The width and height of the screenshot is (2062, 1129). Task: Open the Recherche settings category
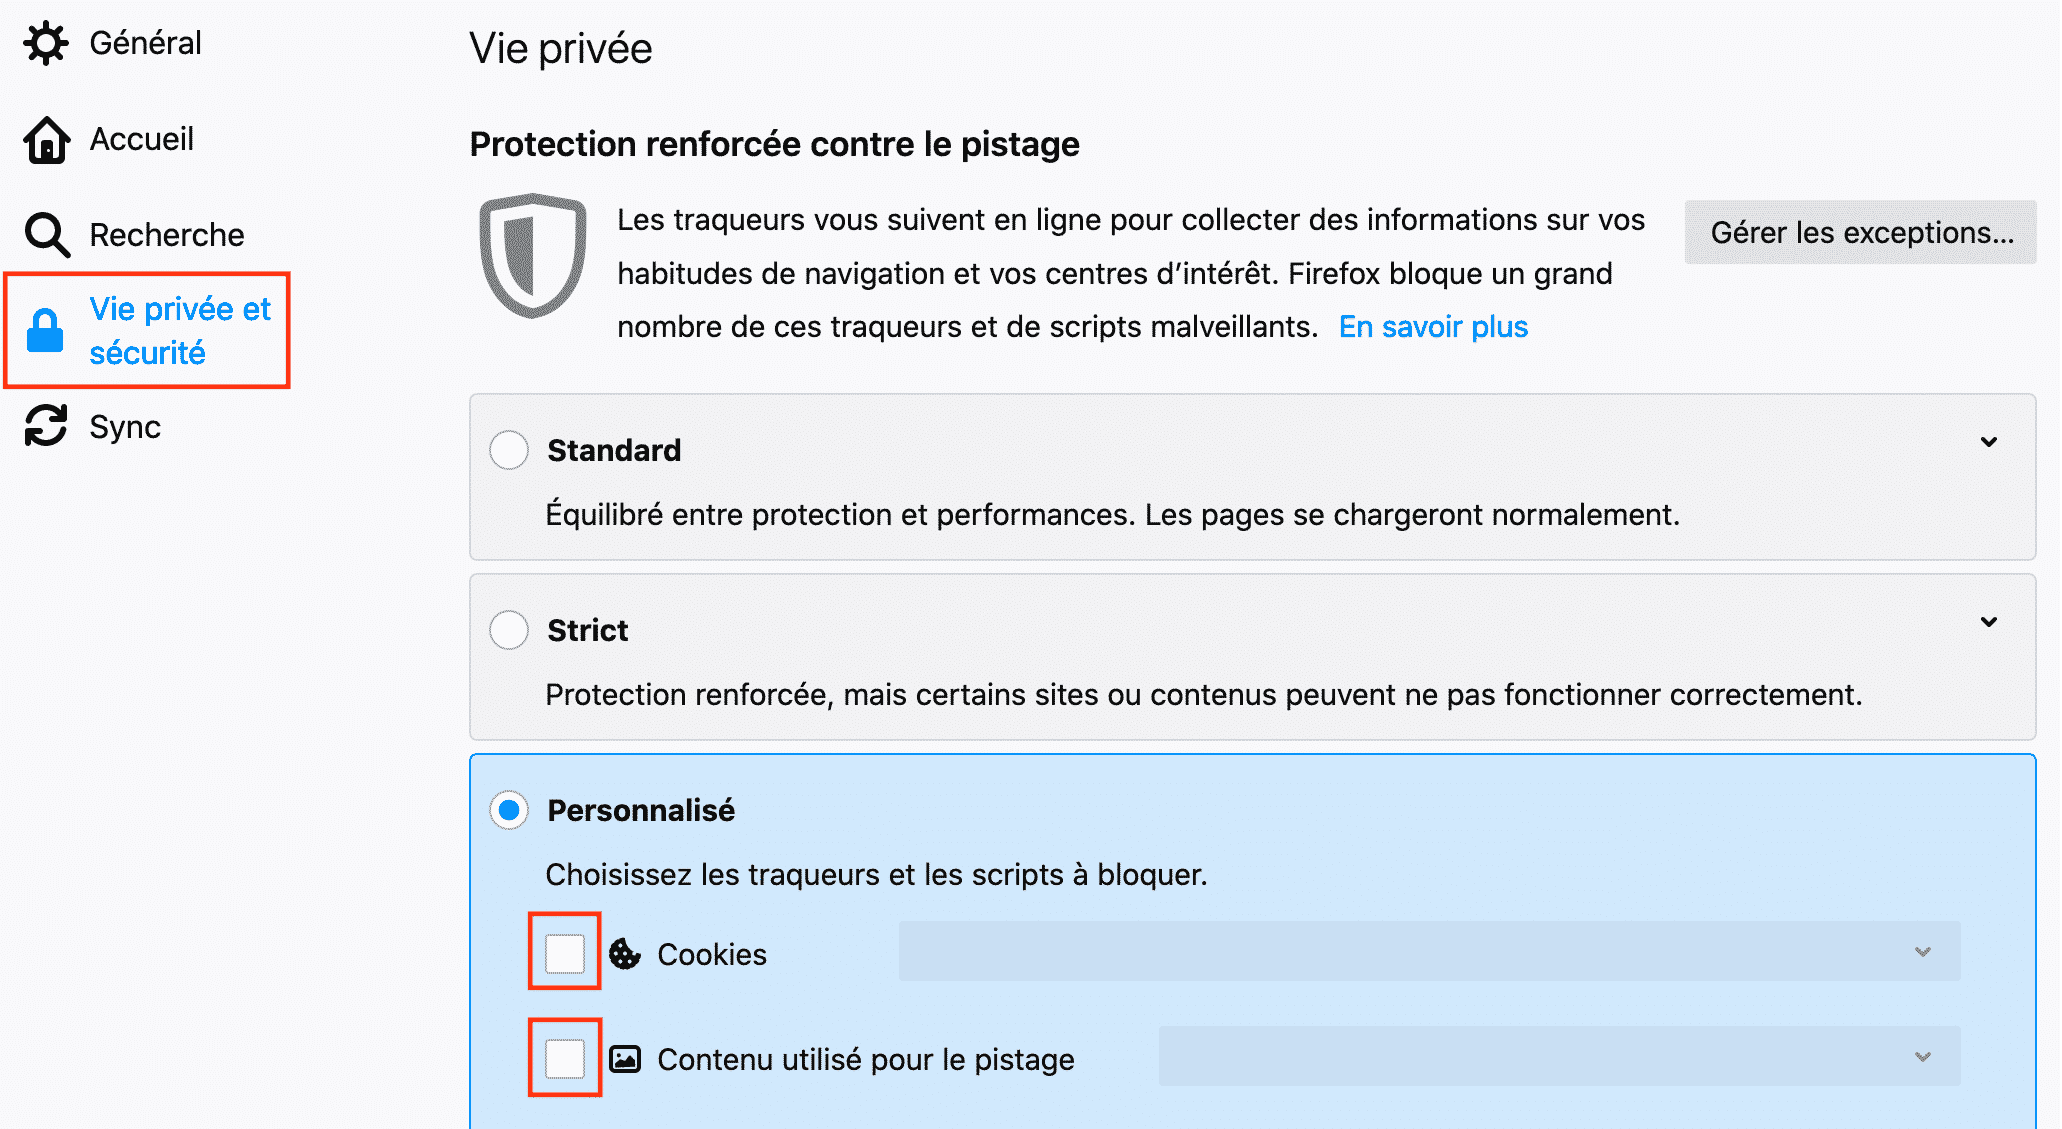166,235
